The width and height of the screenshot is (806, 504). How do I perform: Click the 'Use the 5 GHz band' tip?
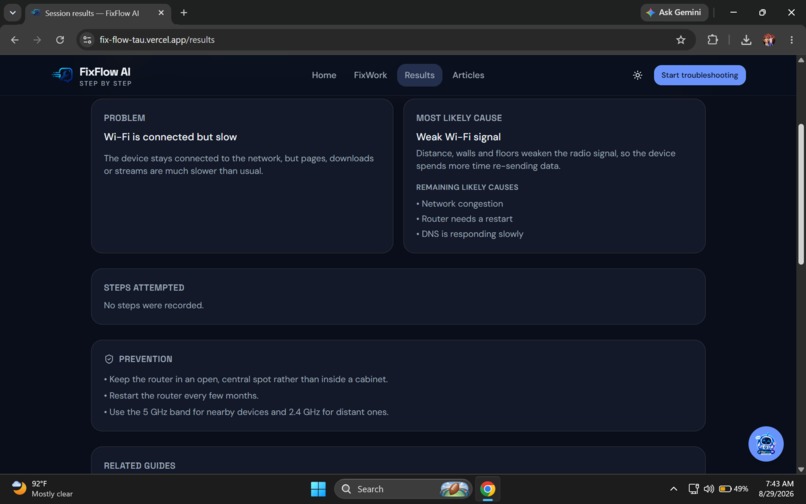[249, 412]
